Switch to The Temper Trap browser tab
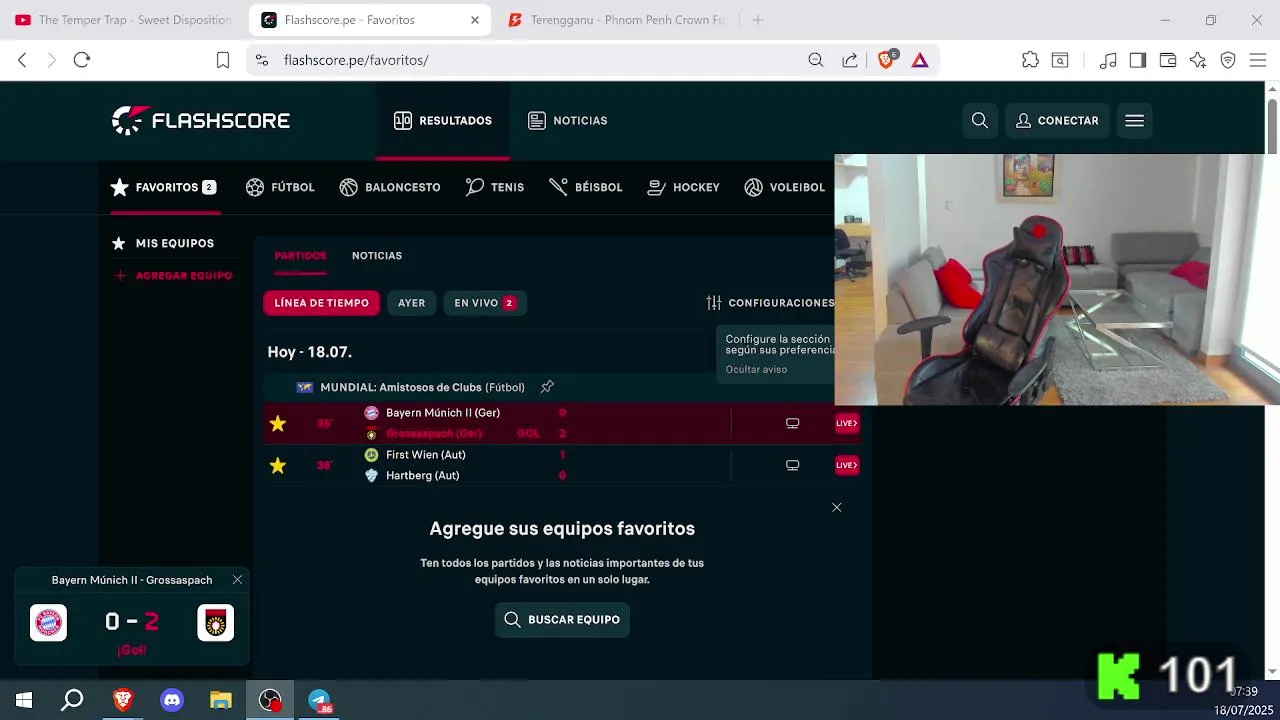The image size is (1280, 720). tap(124, 20)
